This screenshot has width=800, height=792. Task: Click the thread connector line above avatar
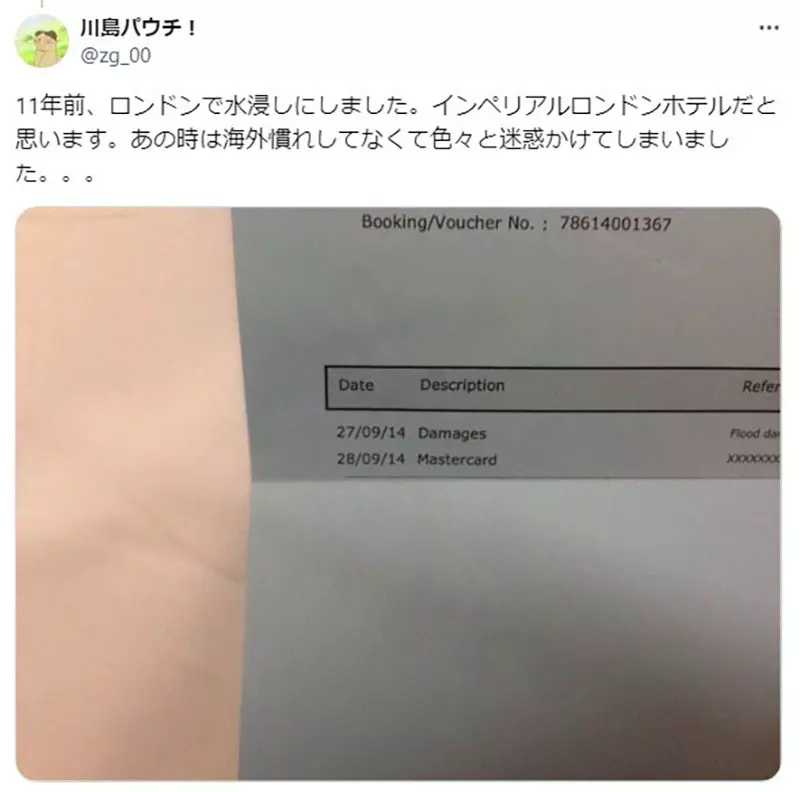pos(42,4)
